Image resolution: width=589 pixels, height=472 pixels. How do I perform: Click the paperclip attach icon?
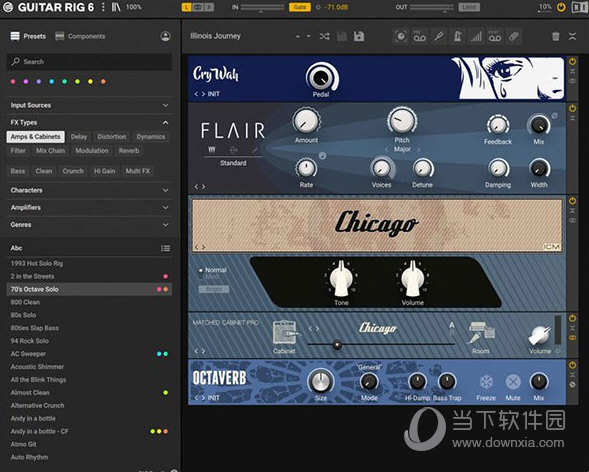click(513, 37)
